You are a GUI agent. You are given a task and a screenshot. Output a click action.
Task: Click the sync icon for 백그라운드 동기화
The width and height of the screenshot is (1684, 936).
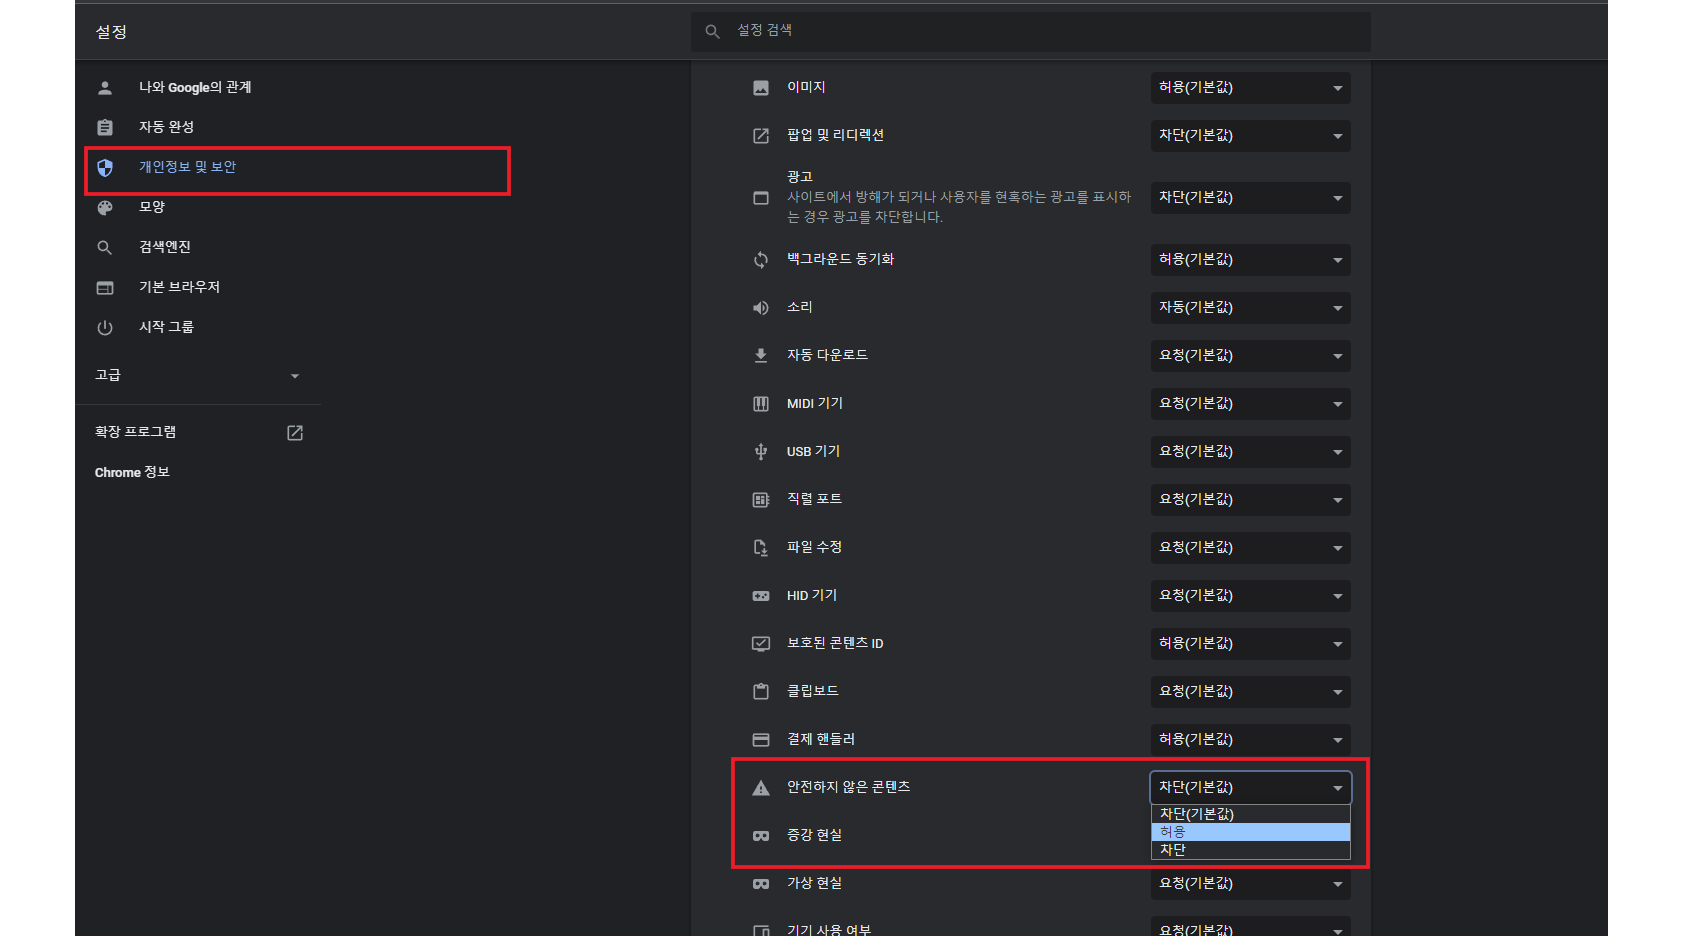tap(761, 260)
